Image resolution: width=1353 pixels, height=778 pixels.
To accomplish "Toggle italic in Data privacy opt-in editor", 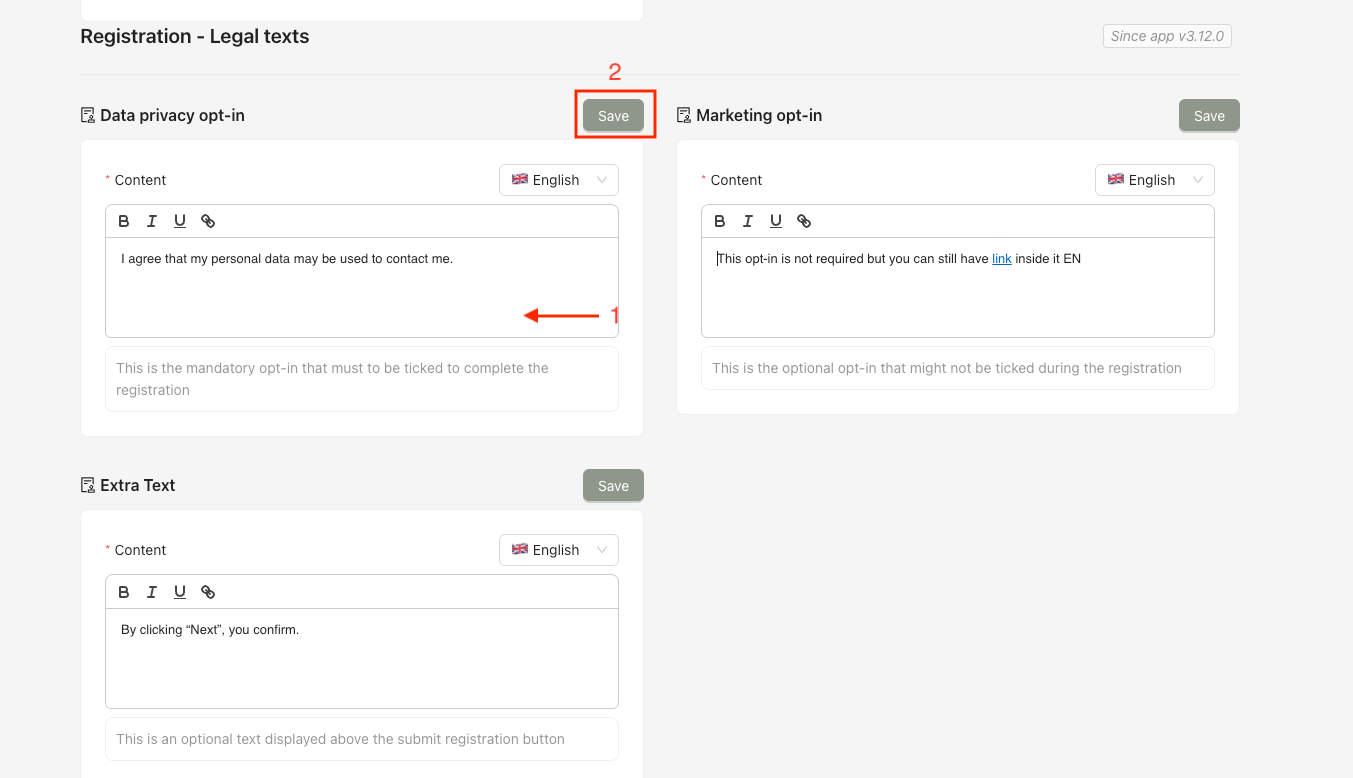I will pos(152,221).
